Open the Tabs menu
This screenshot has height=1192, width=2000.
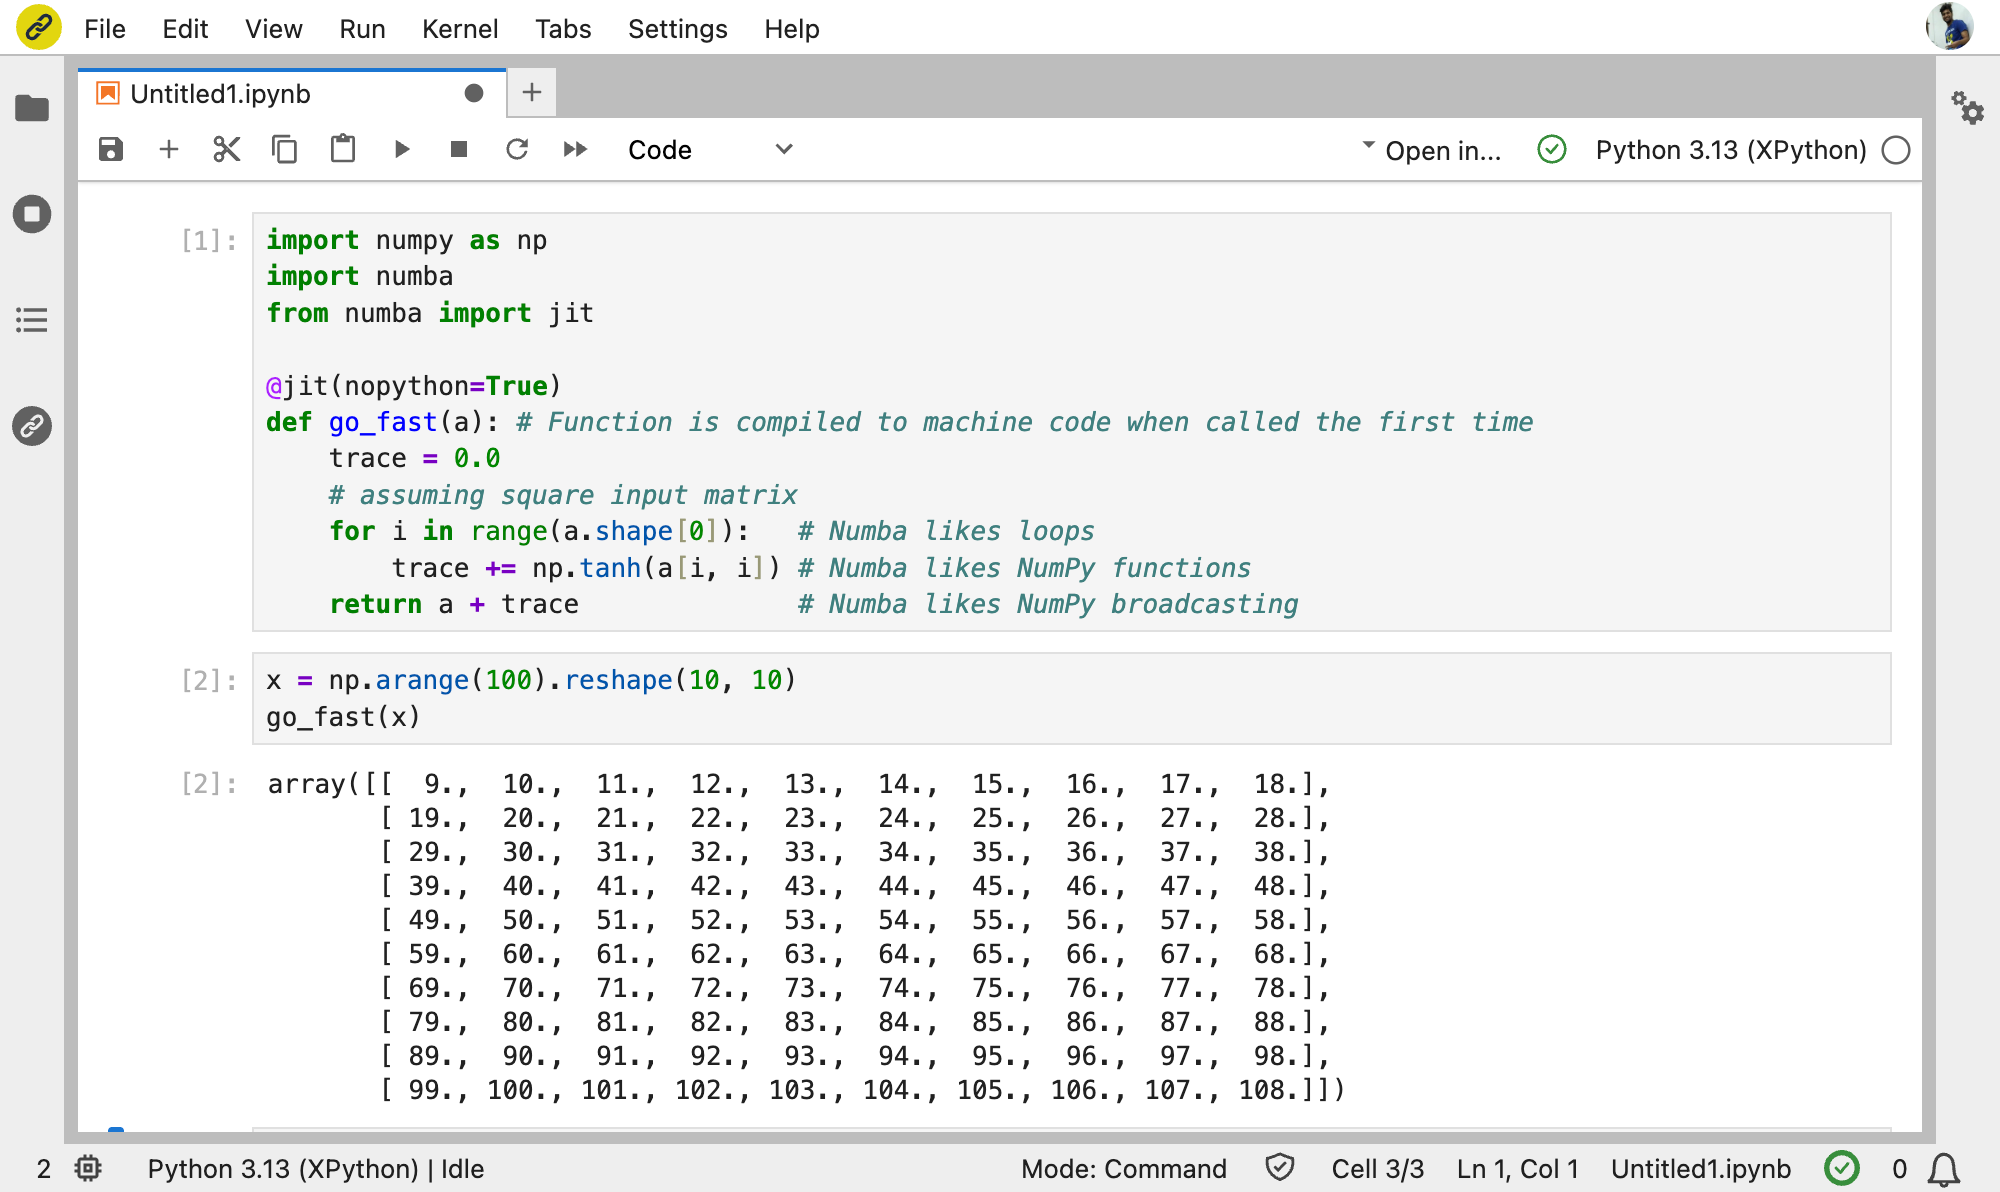pos(563,29)
